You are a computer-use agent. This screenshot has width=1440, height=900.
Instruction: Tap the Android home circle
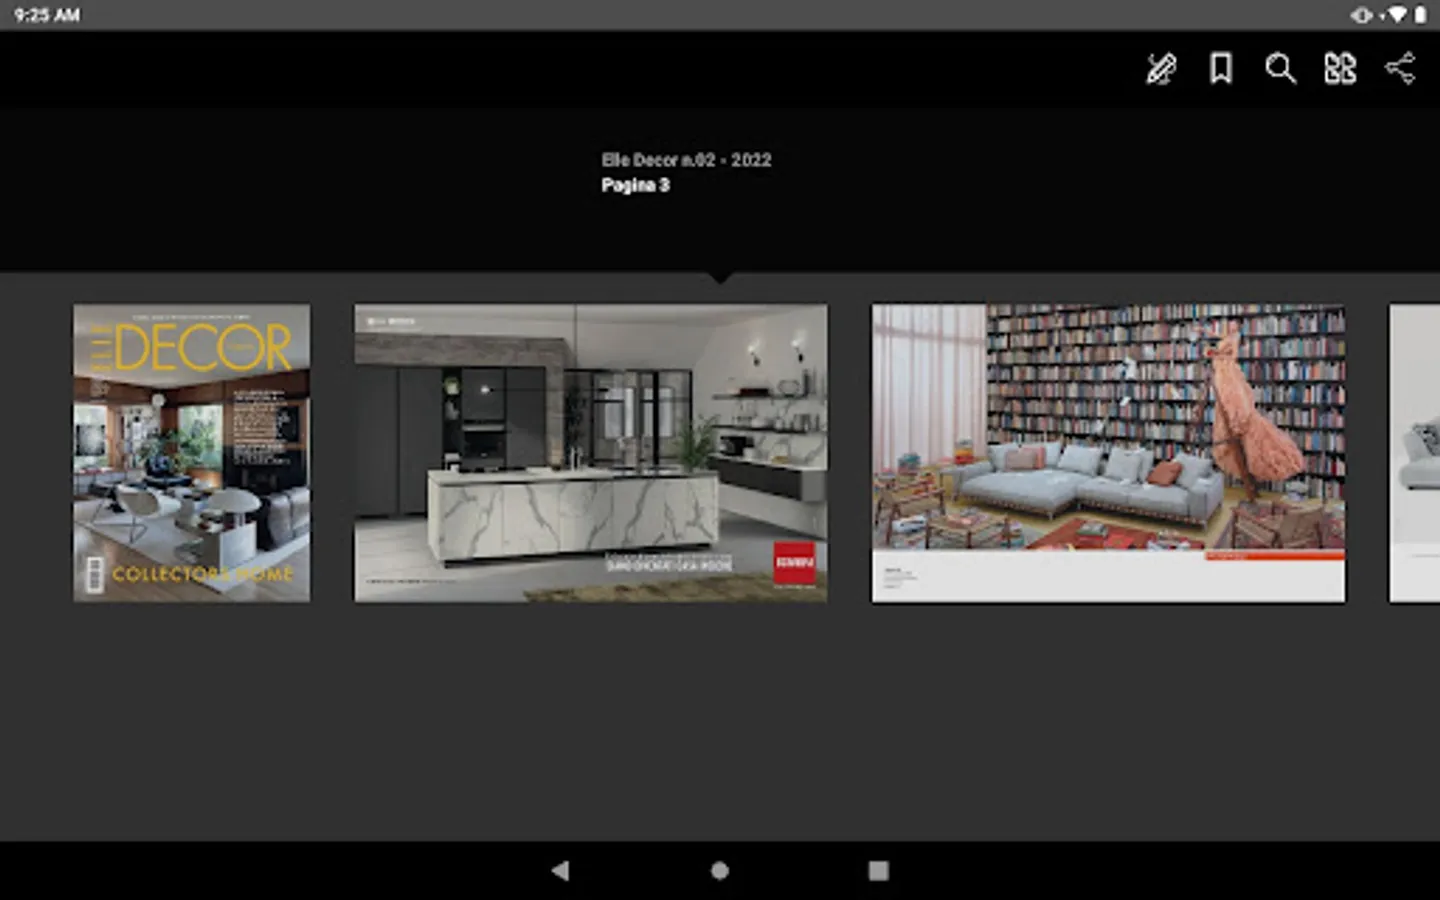point(720,870)
